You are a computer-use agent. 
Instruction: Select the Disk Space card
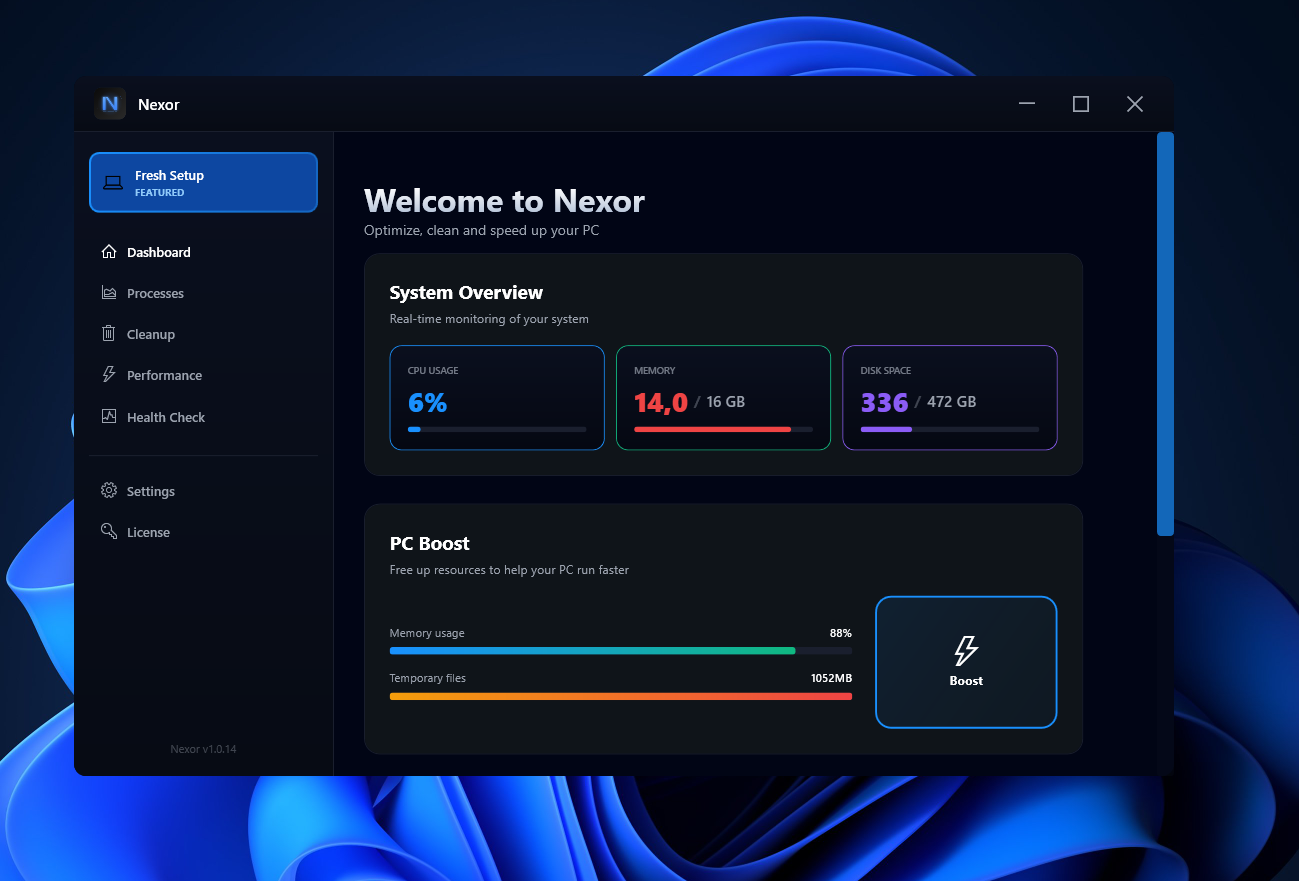(x=950, y=398)
